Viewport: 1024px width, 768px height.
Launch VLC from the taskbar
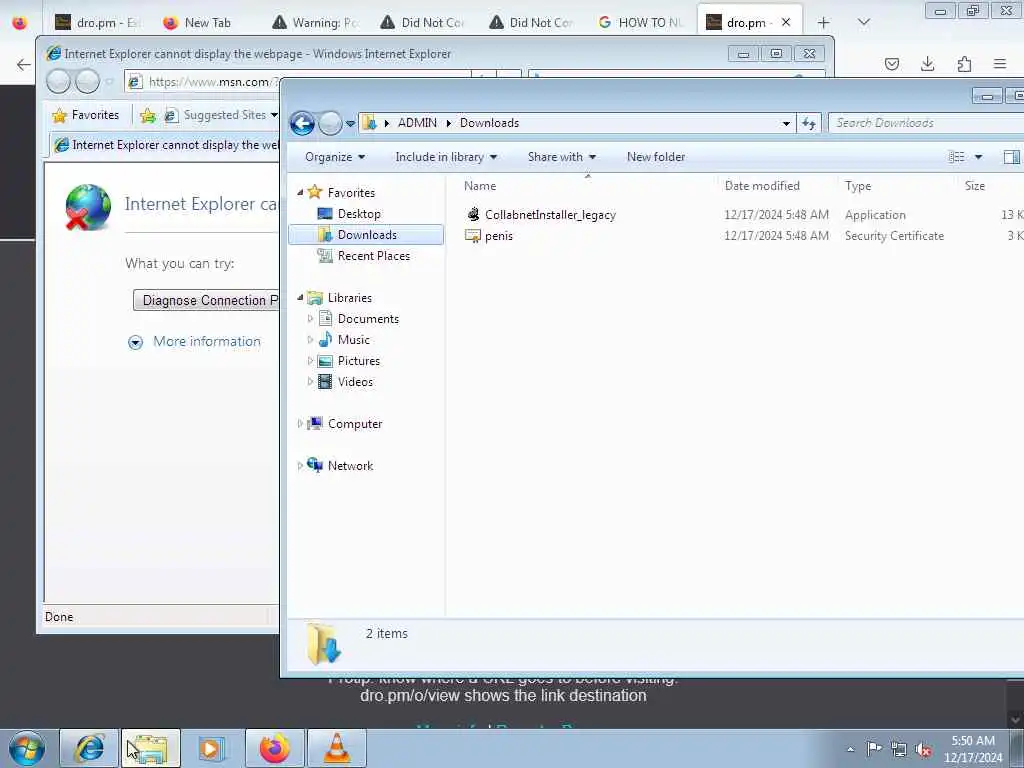(336, 748)
